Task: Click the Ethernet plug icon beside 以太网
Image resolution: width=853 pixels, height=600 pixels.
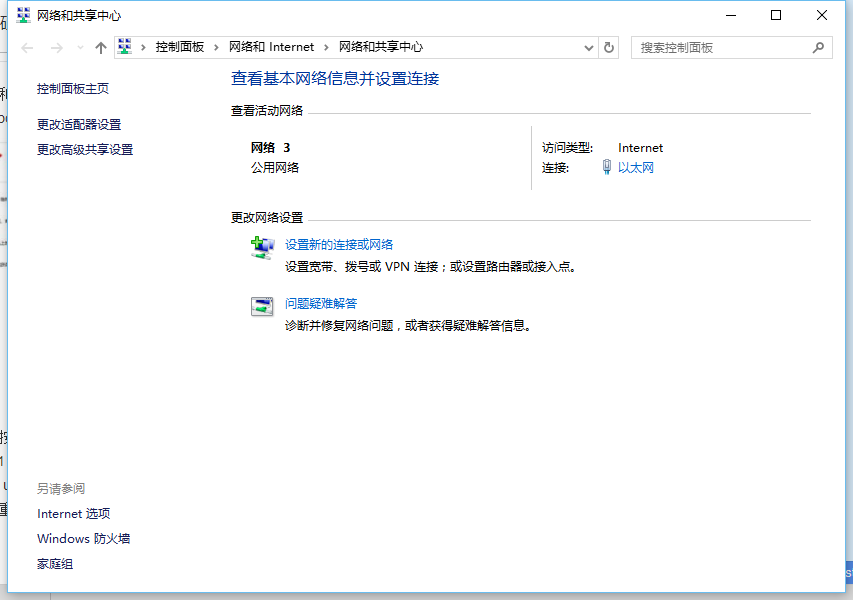Action: [x=607, y=167]
